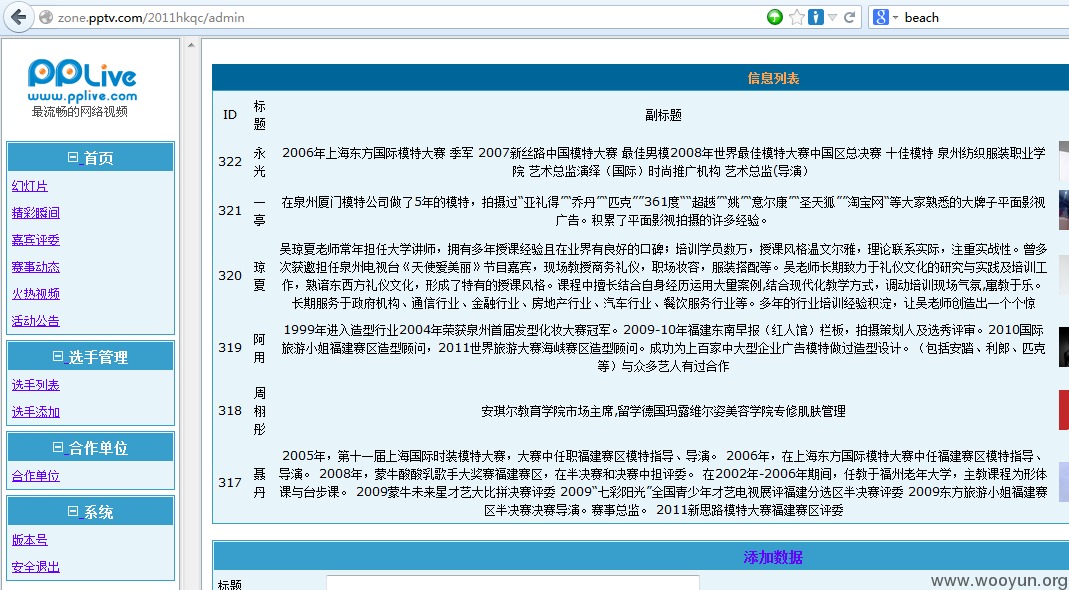1069x590 pixels.
Task: Click the 信息列表 table header
Action: click(x=773, y=78)
